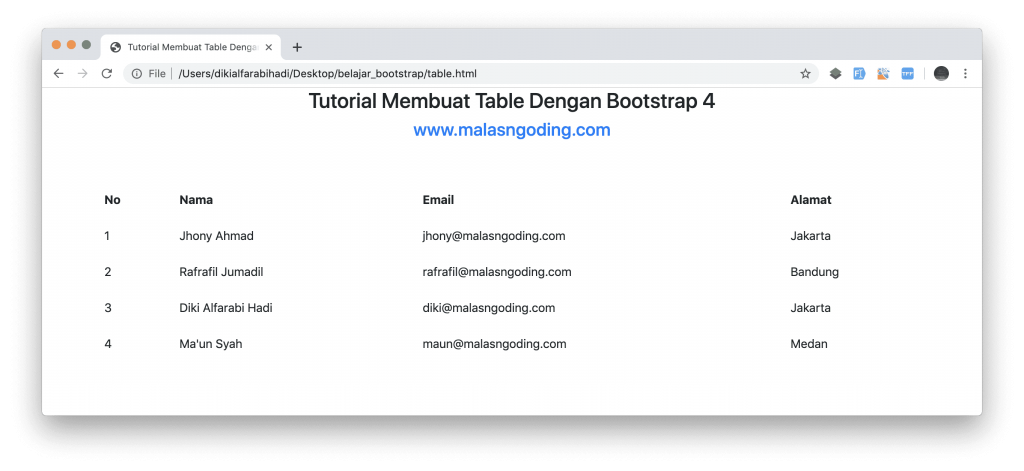
Task: Select the name Diki Alfarabi Hadi
Action: point(226,308)
